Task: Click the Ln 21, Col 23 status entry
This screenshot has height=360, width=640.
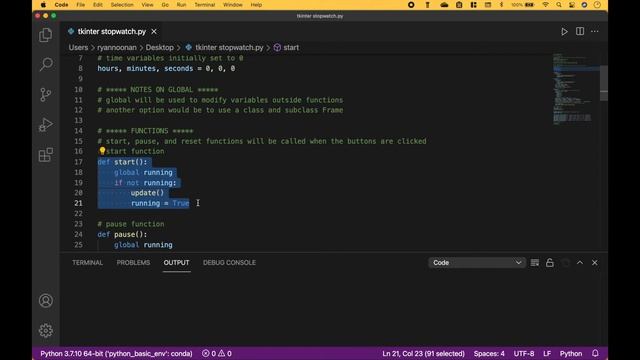Action: [423, 353]
